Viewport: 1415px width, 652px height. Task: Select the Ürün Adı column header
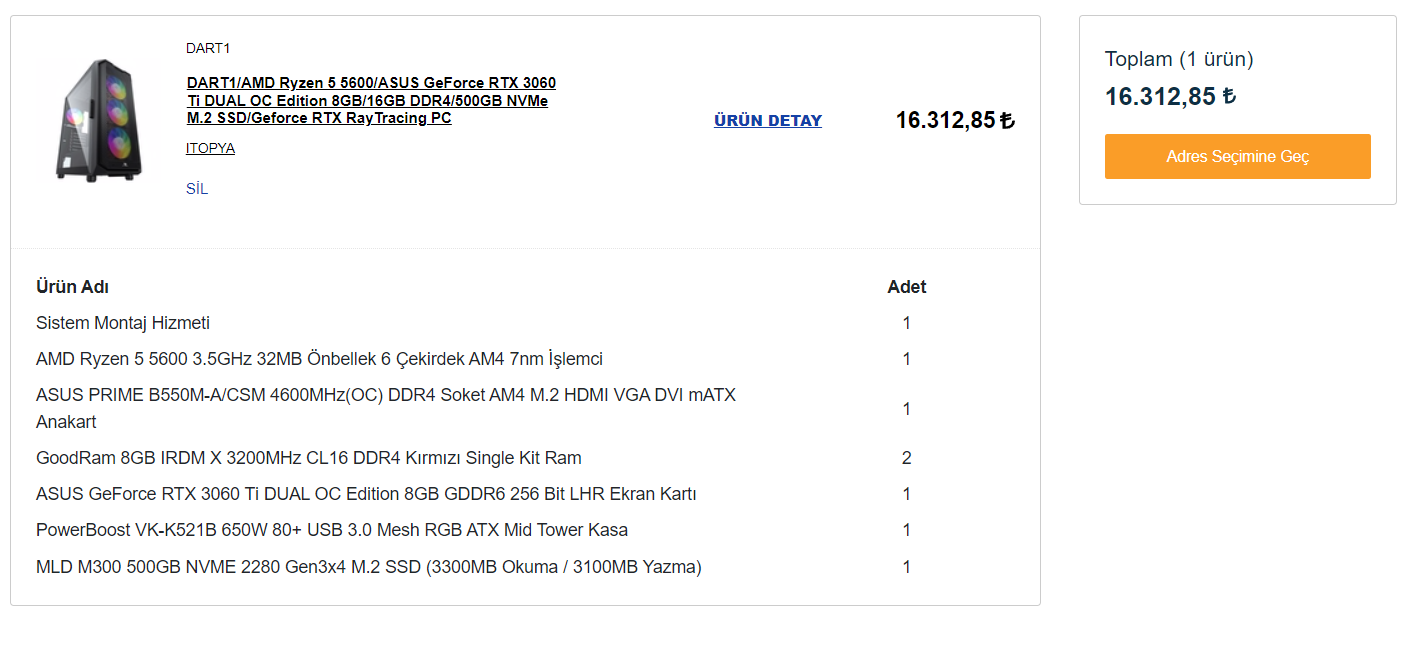pos(72,287)
